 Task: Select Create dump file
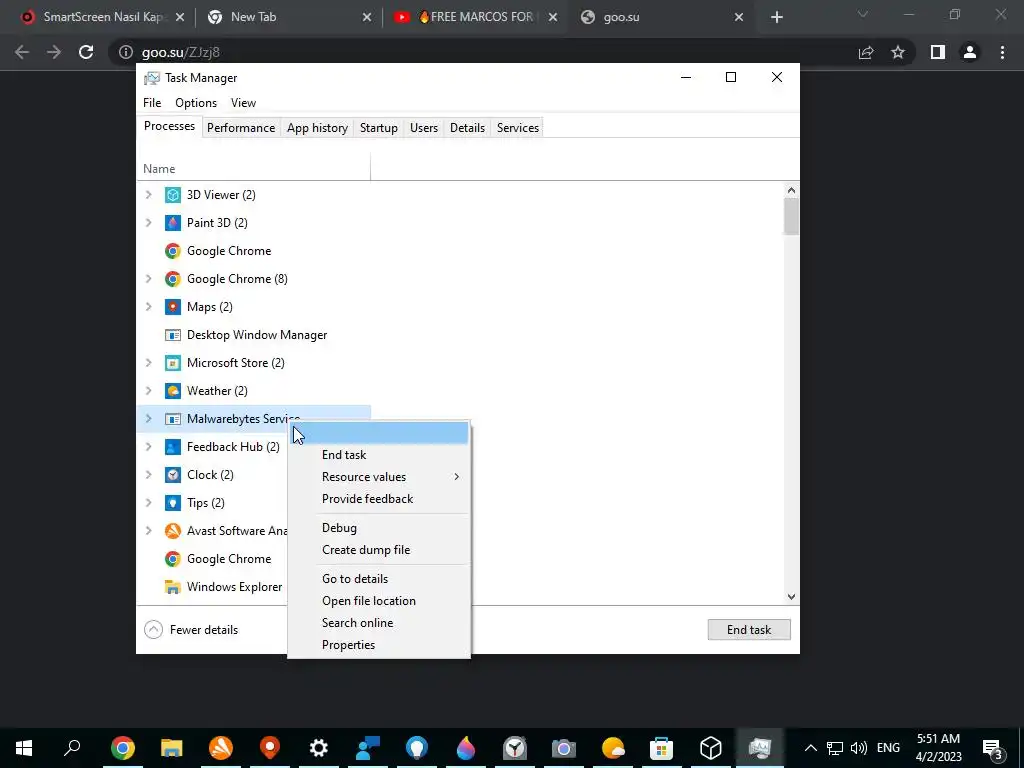pos(379,550)
